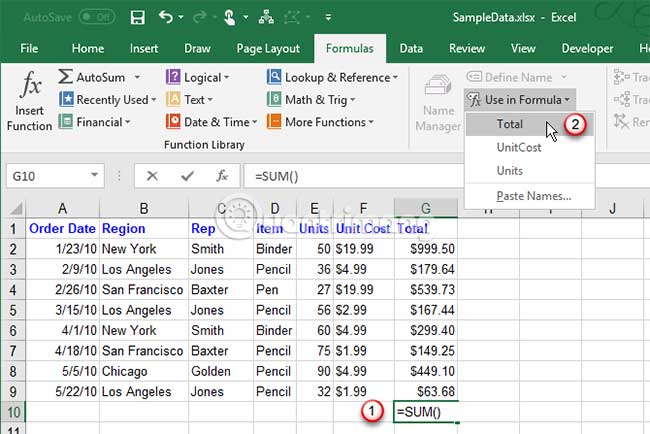650x434 pixels.
Task: Select column A header
Action: [x=63, y=208]
